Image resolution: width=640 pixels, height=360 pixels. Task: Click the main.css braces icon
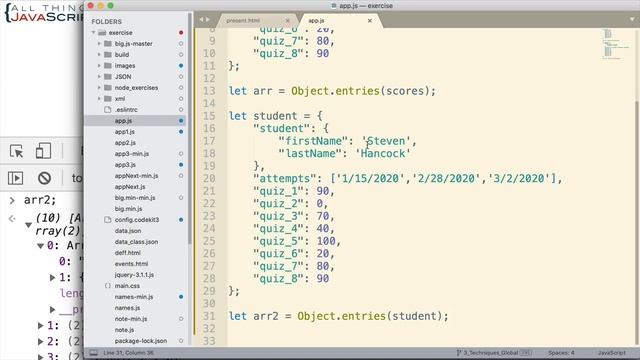click(108, 286)
